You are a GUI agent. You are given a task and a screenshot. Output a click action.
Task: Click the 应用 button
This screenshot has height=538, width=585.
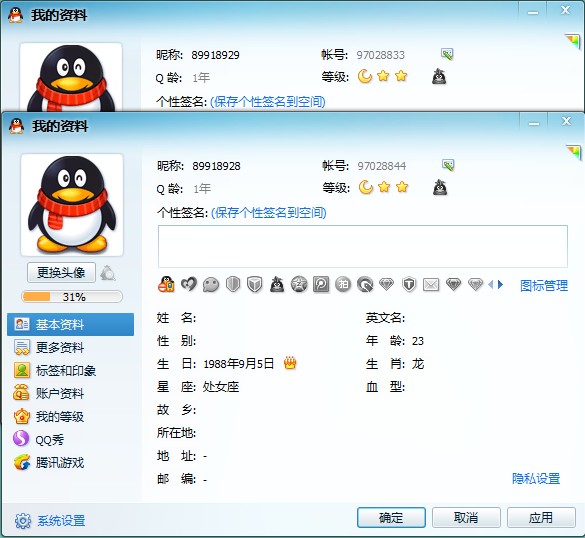point(541,518)
